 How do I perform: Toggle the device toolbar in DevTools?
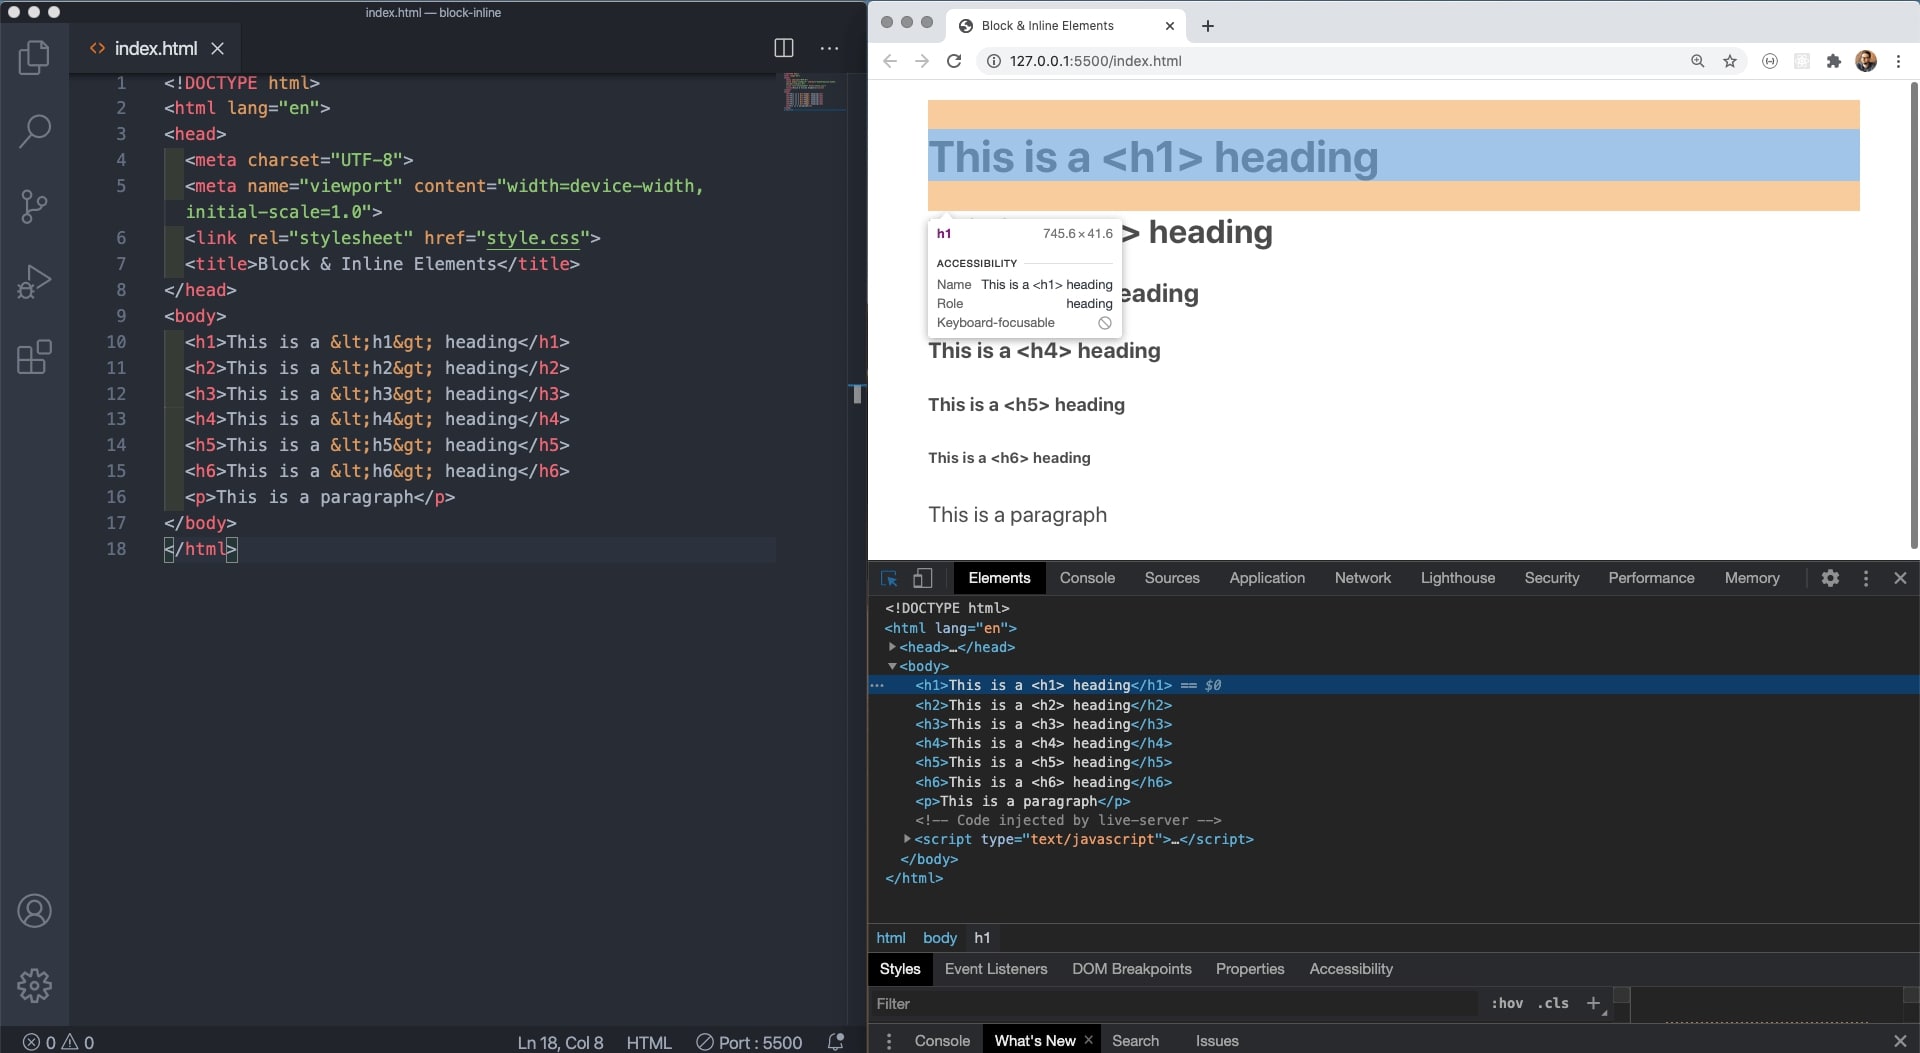922,578
